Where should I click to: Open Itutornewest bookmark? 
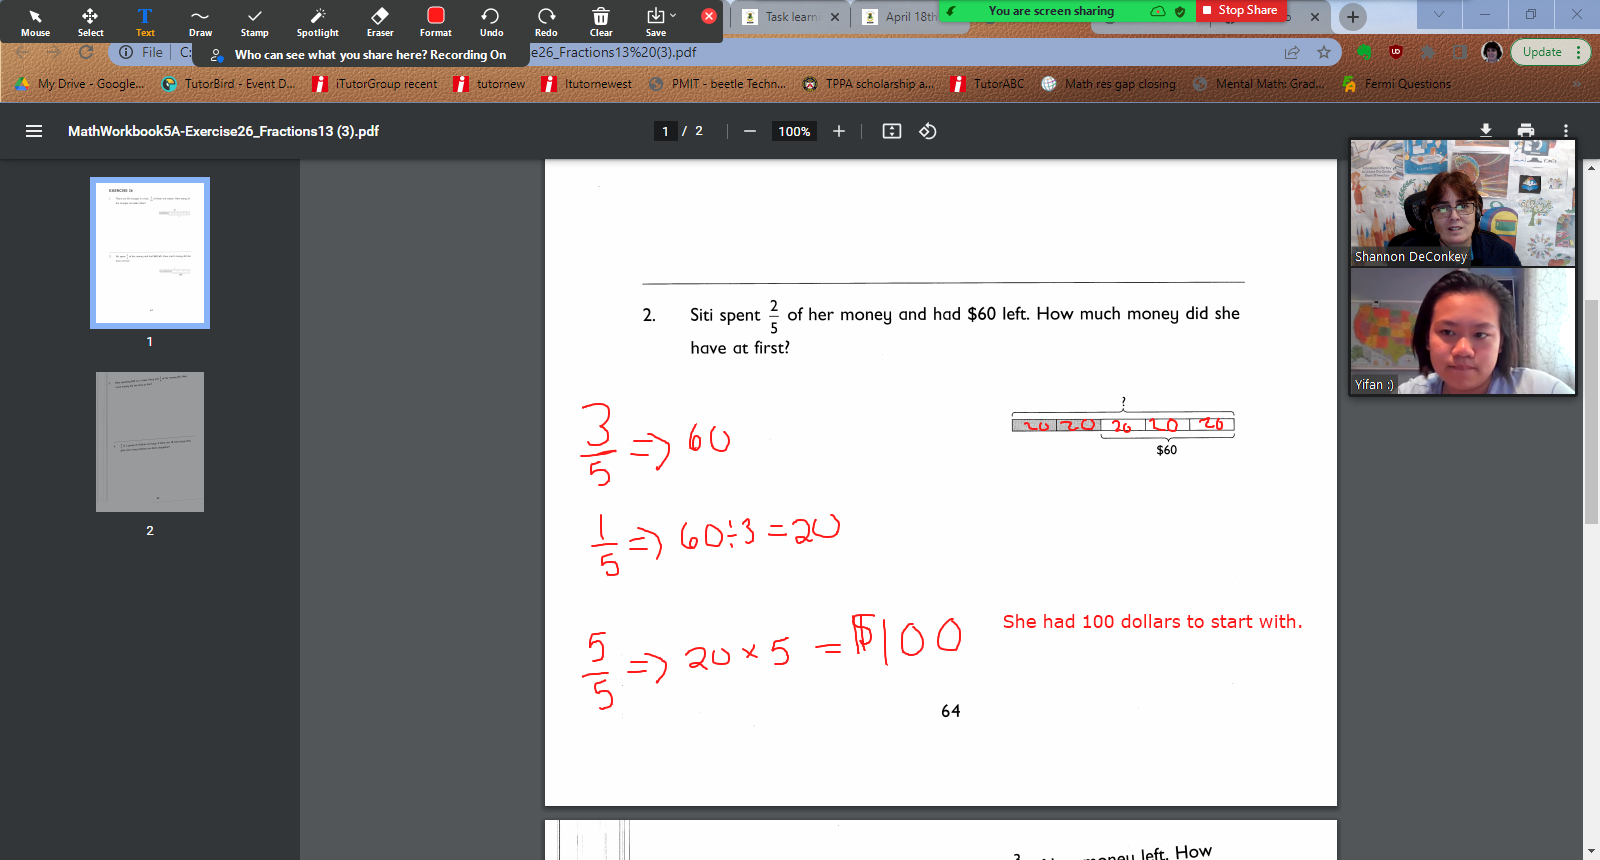pyautogui.click(x=587, y=84)
